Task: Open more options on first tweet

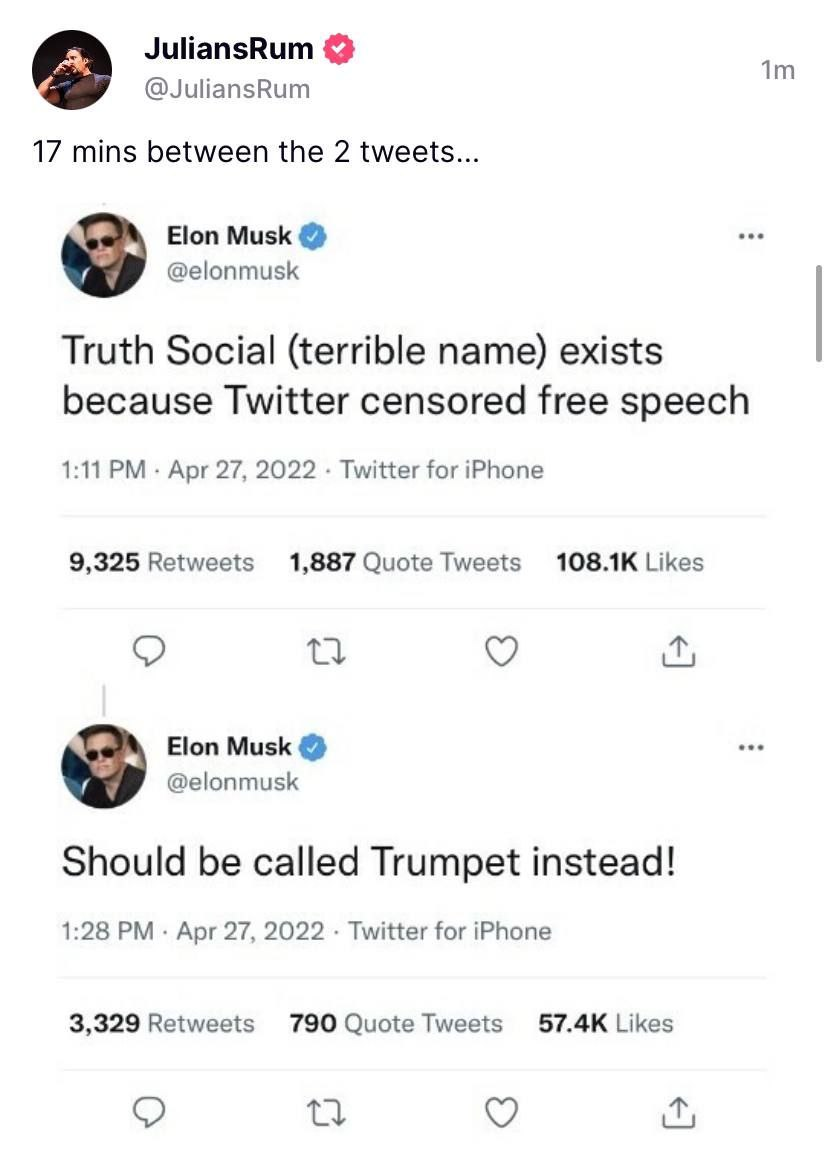Action: pyautogui.click(x=749, y=237)
